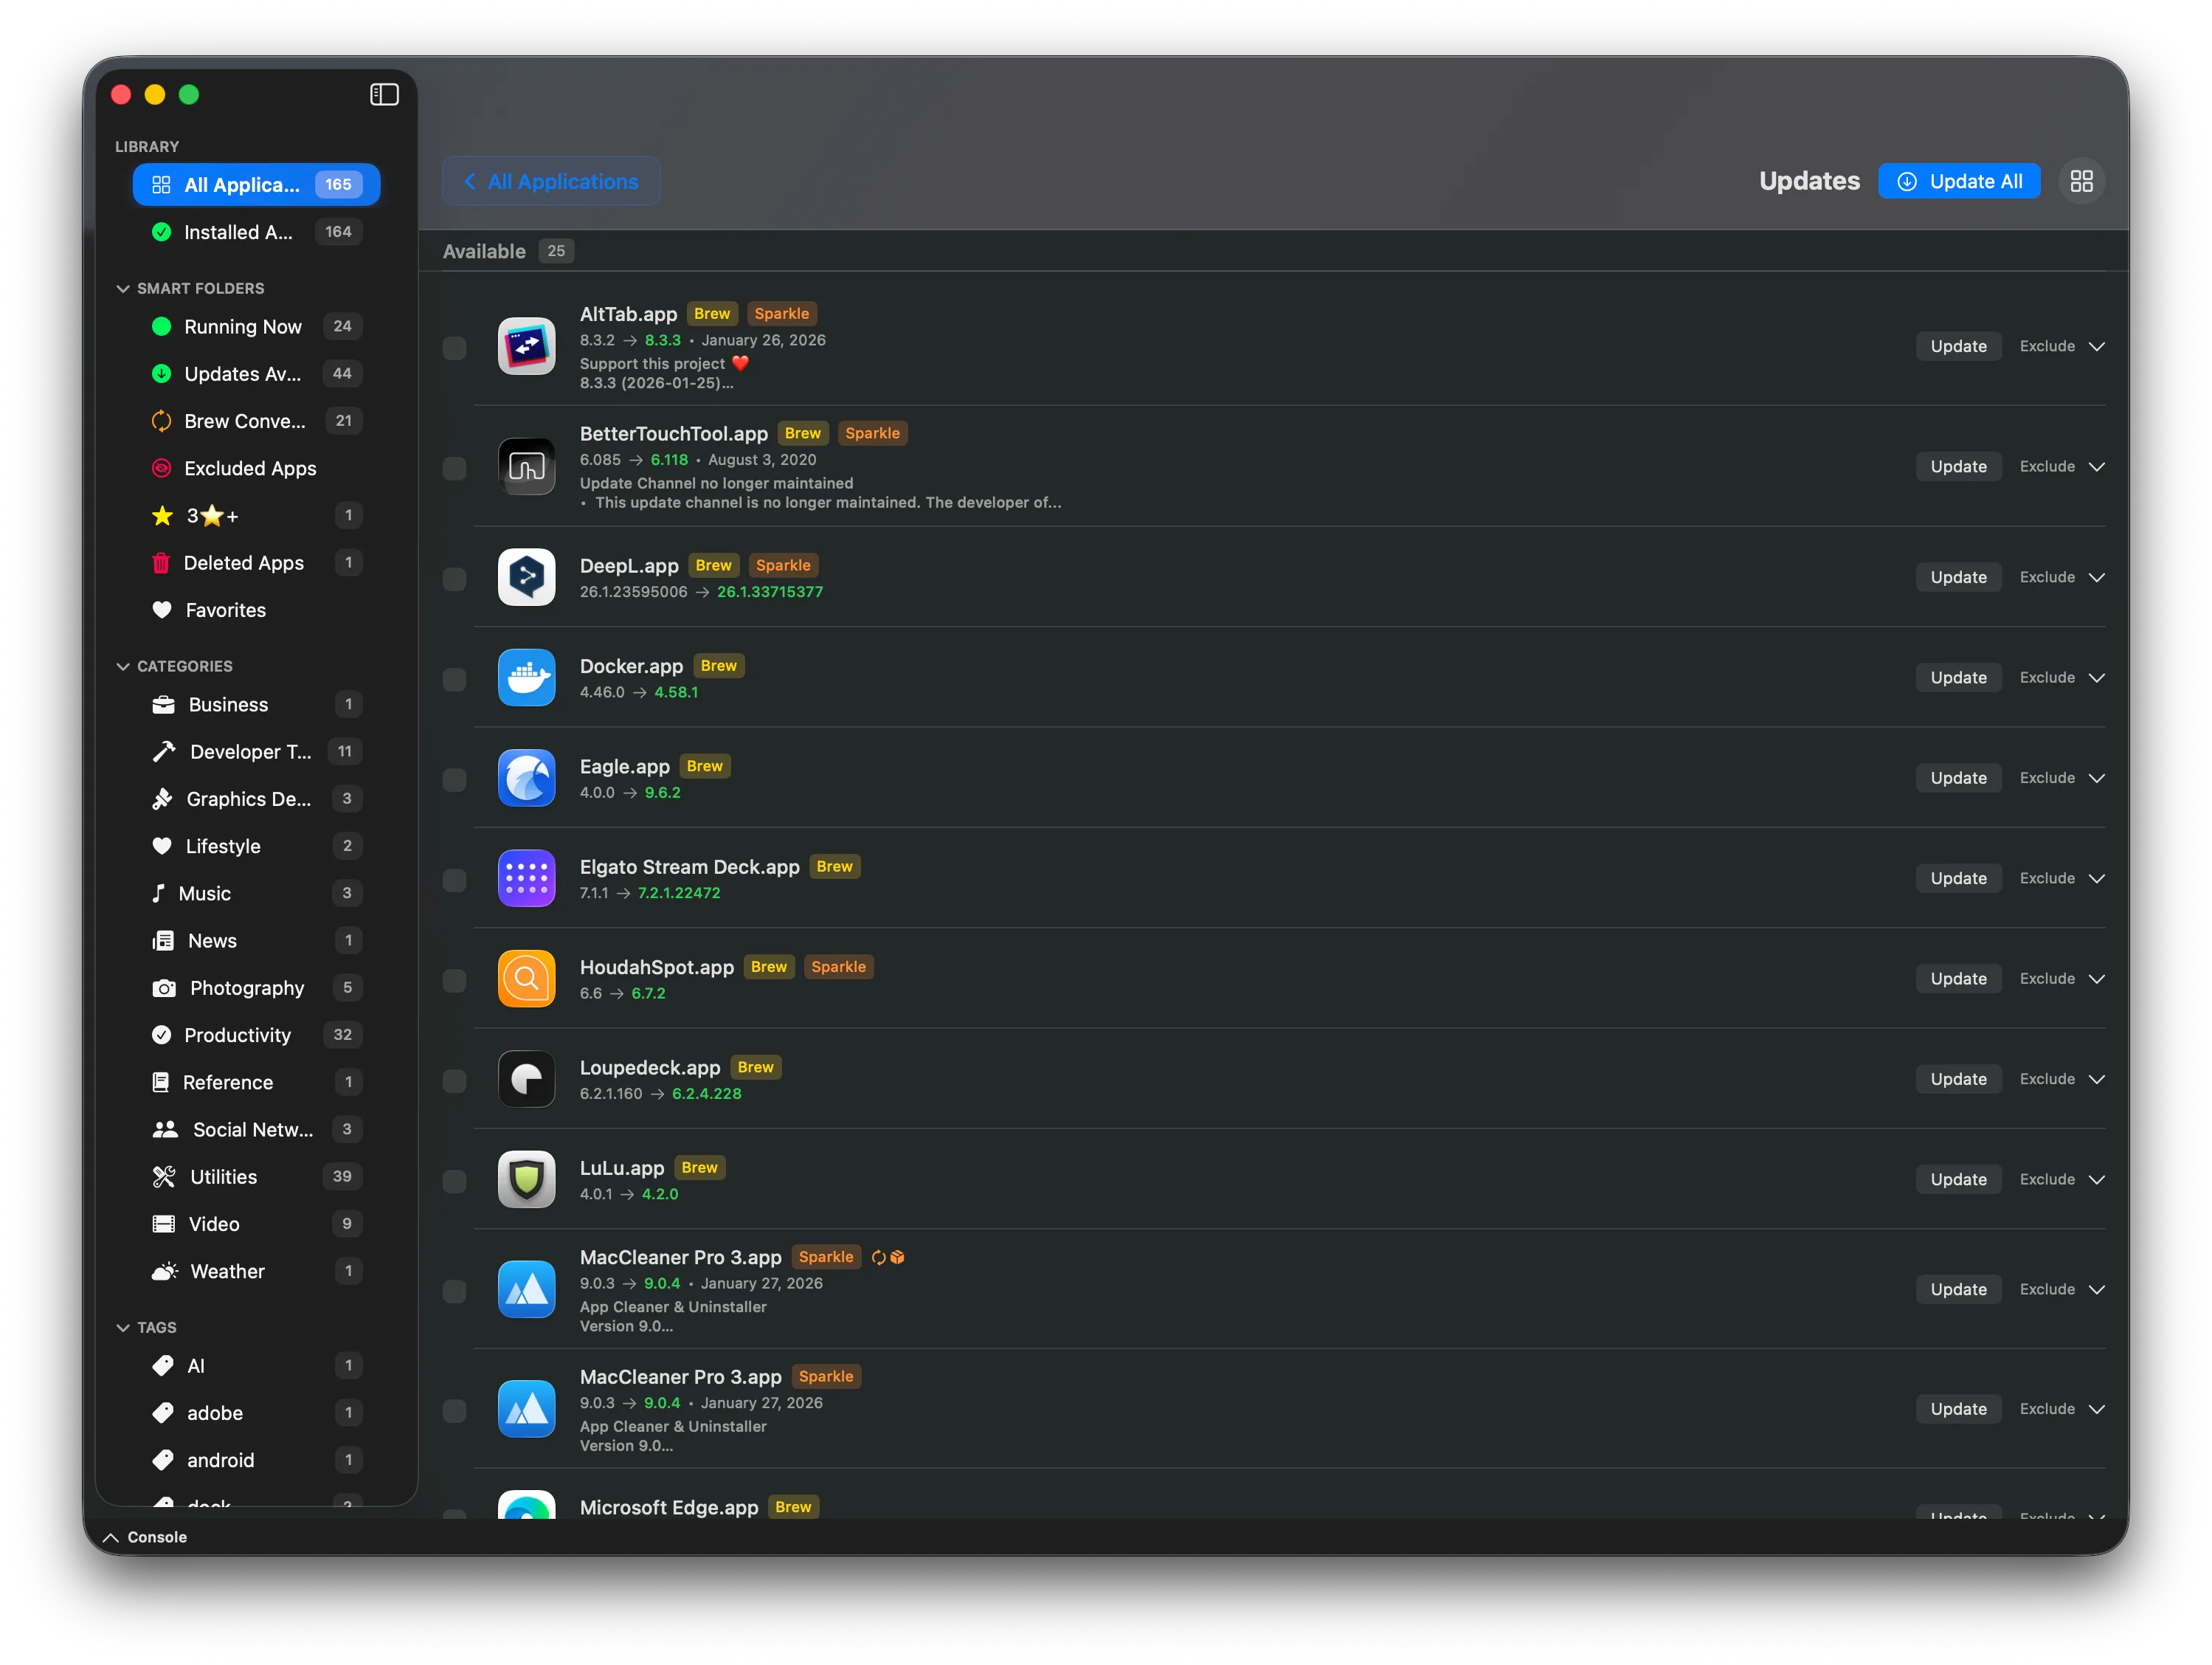The image size is (2212, 1665).
Task: Click the LuLu shield icon
Action: click(x=527, y=1180)
